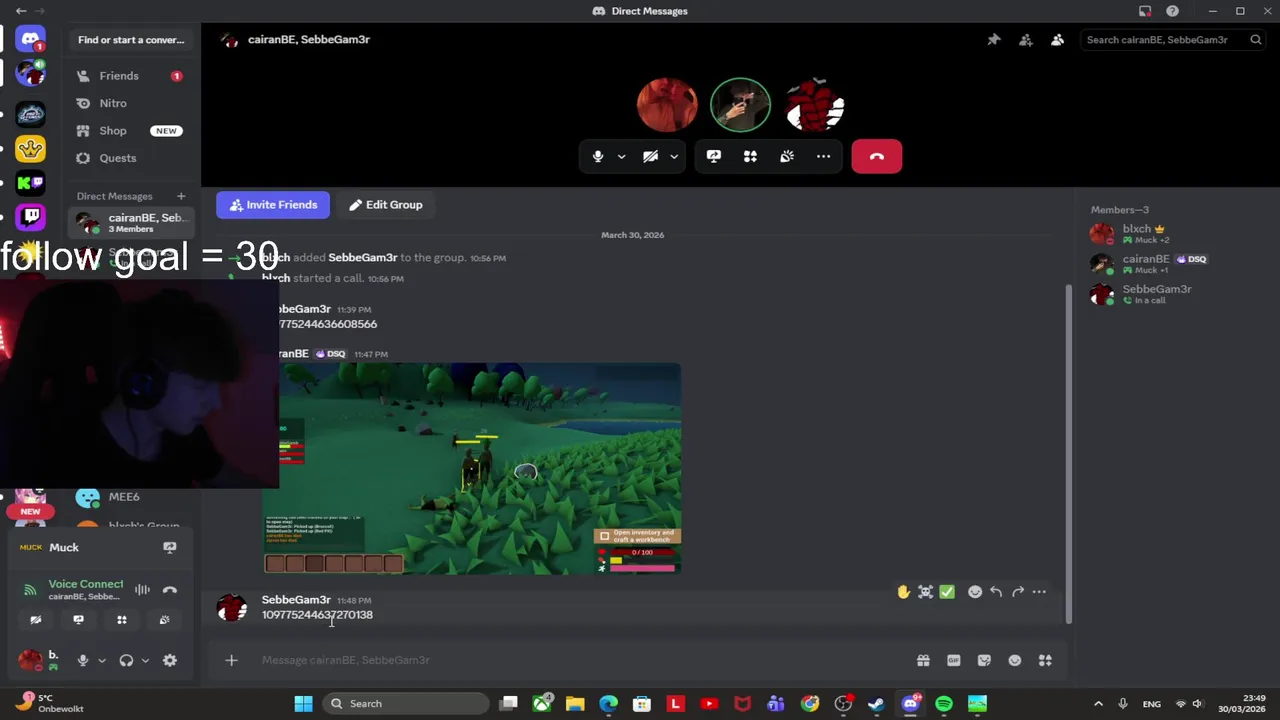Open the soundboard in call controls
This screenshot has height=720, width=1280.
coord(787,157)
